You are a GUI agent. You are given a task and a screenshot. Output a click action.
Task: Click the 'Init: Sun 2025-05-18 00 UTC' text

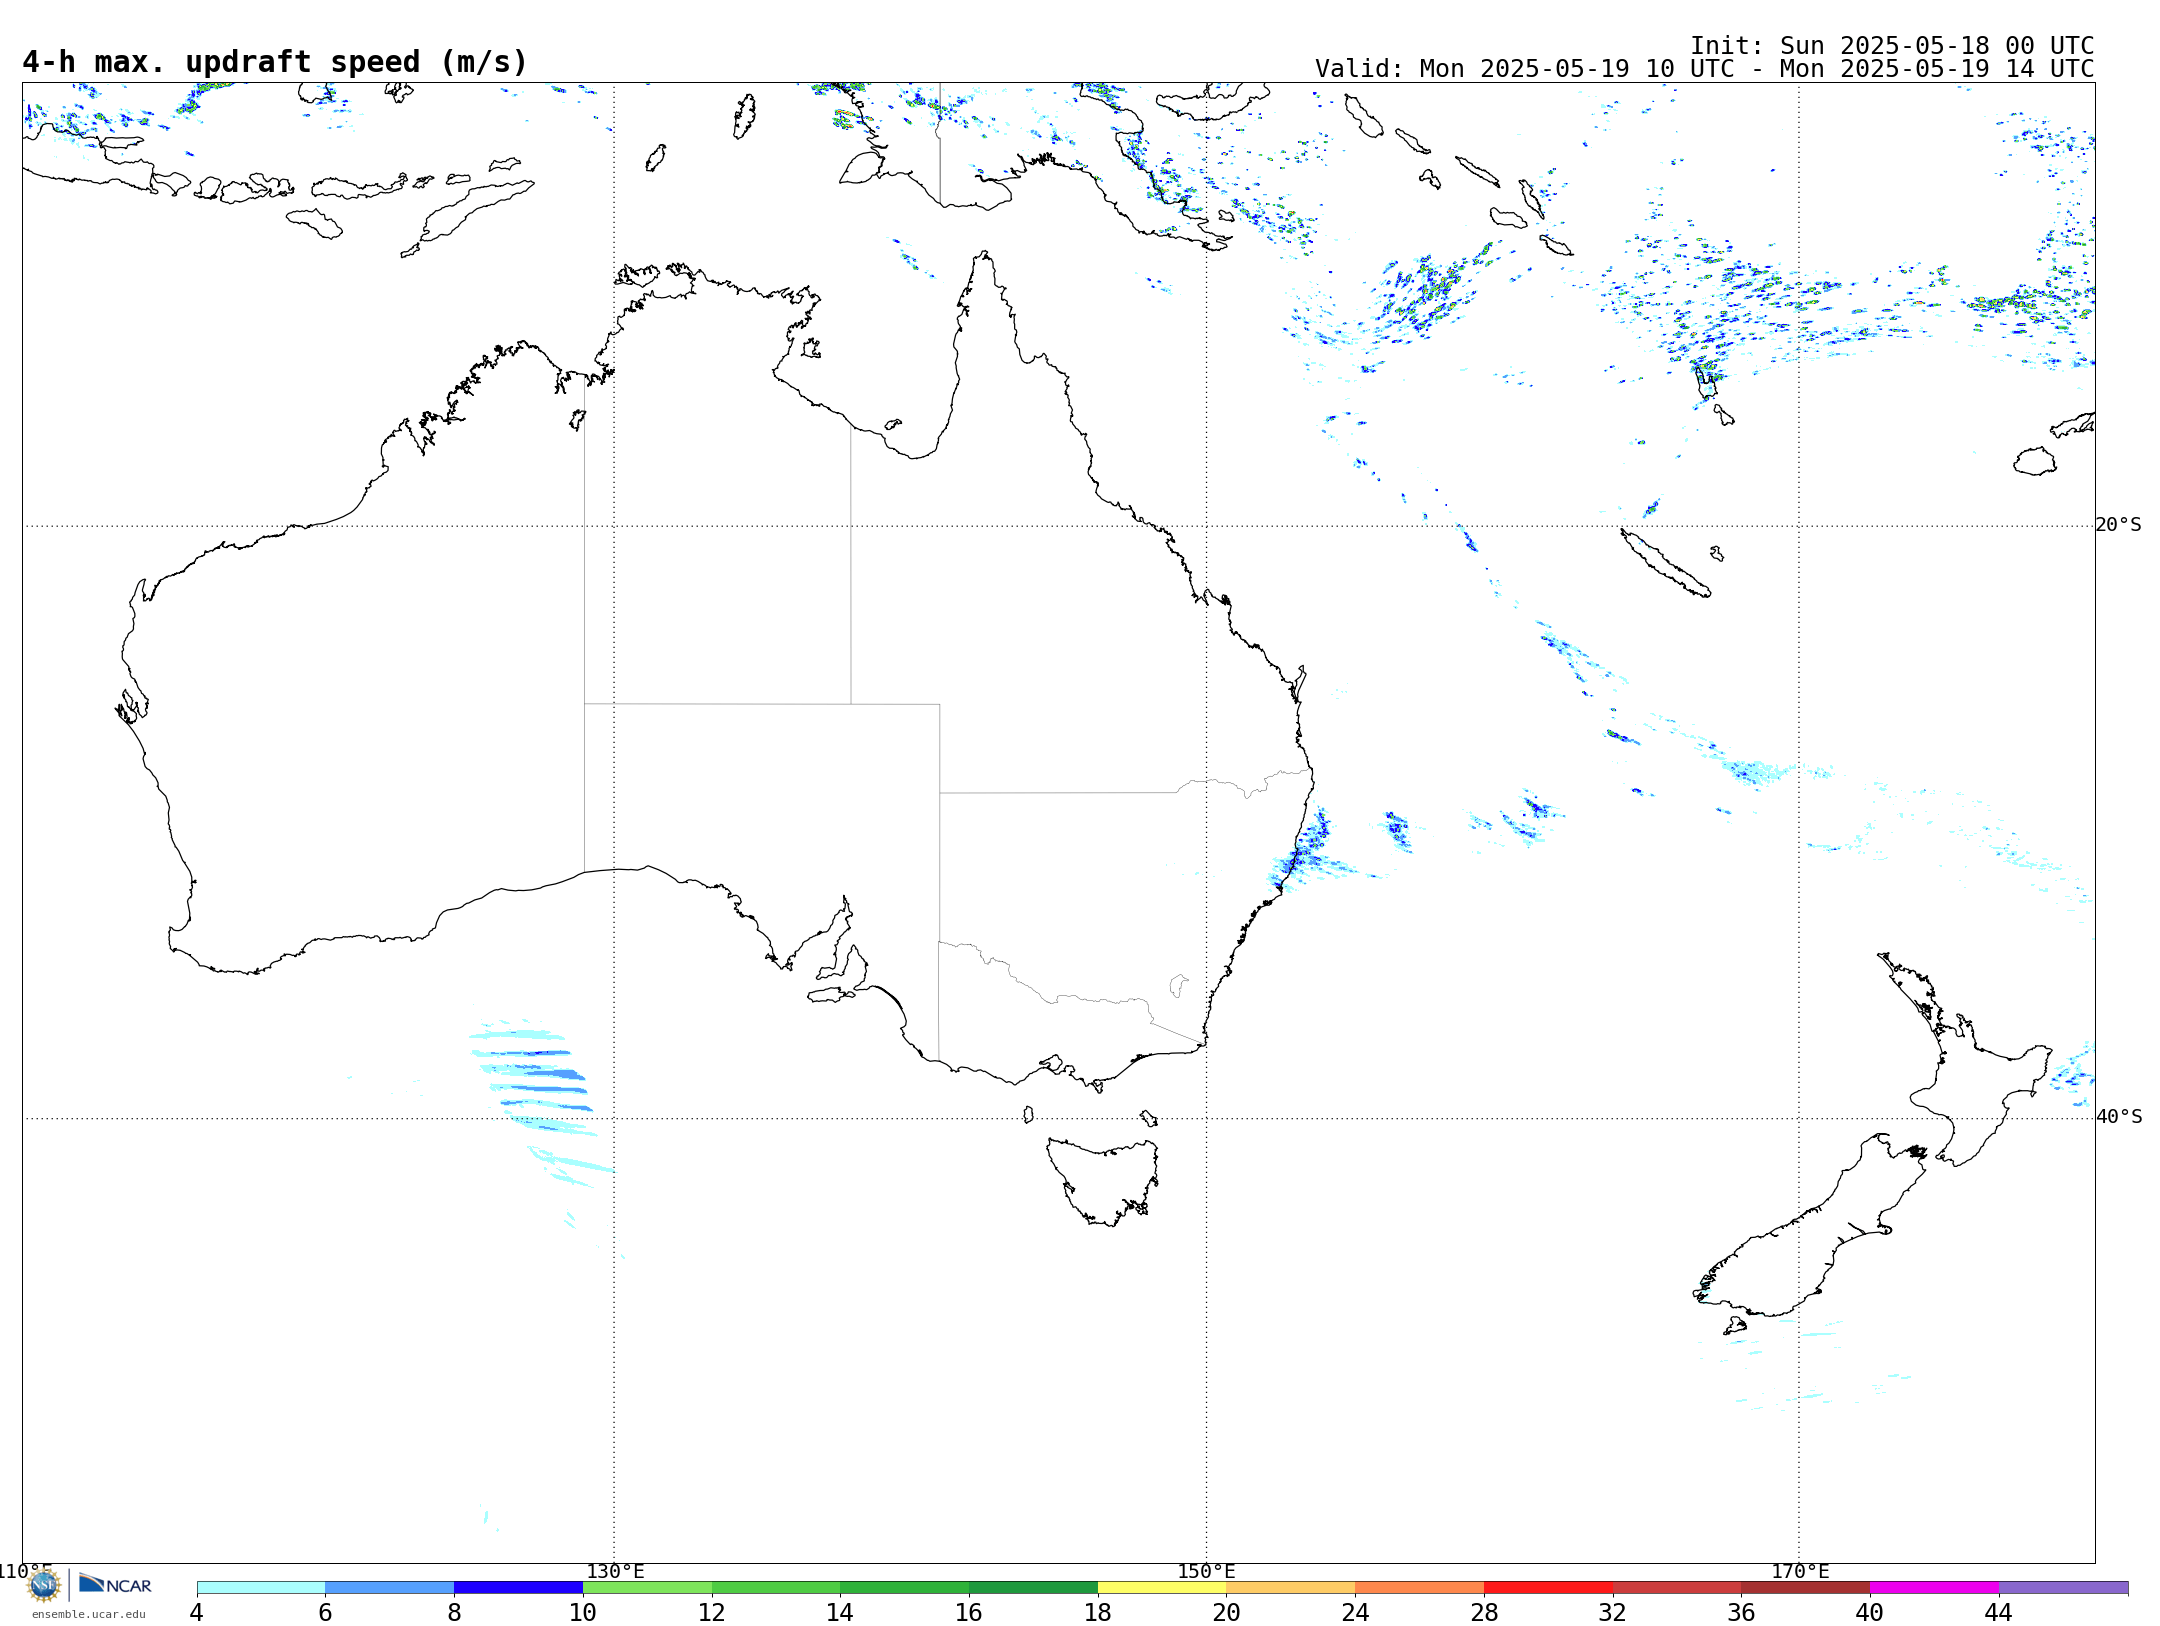point(1892,46)
